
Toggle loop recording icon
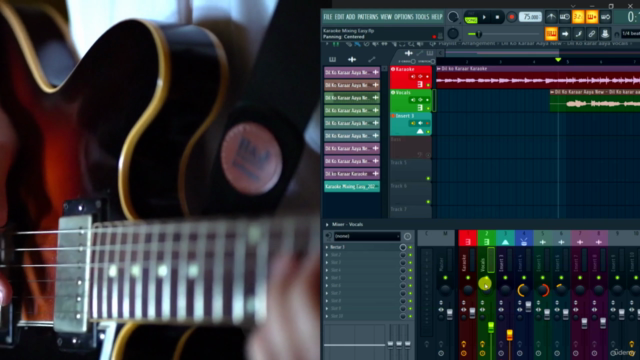pos(605,17)
